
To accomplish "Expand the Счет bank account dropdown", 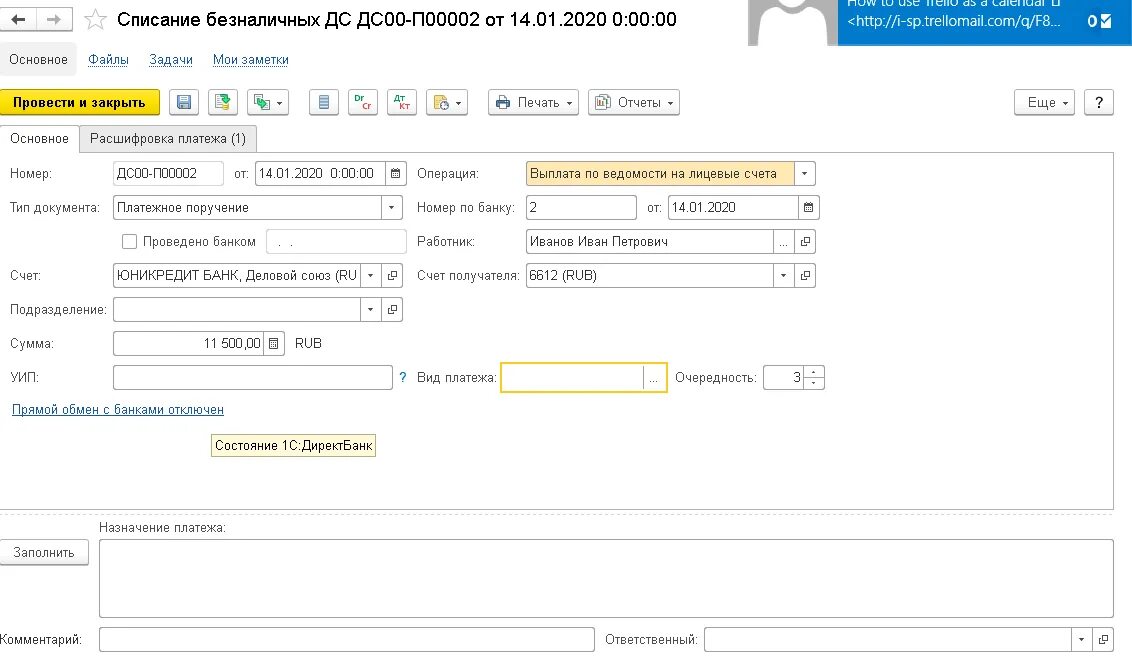I will coord(370,275).
